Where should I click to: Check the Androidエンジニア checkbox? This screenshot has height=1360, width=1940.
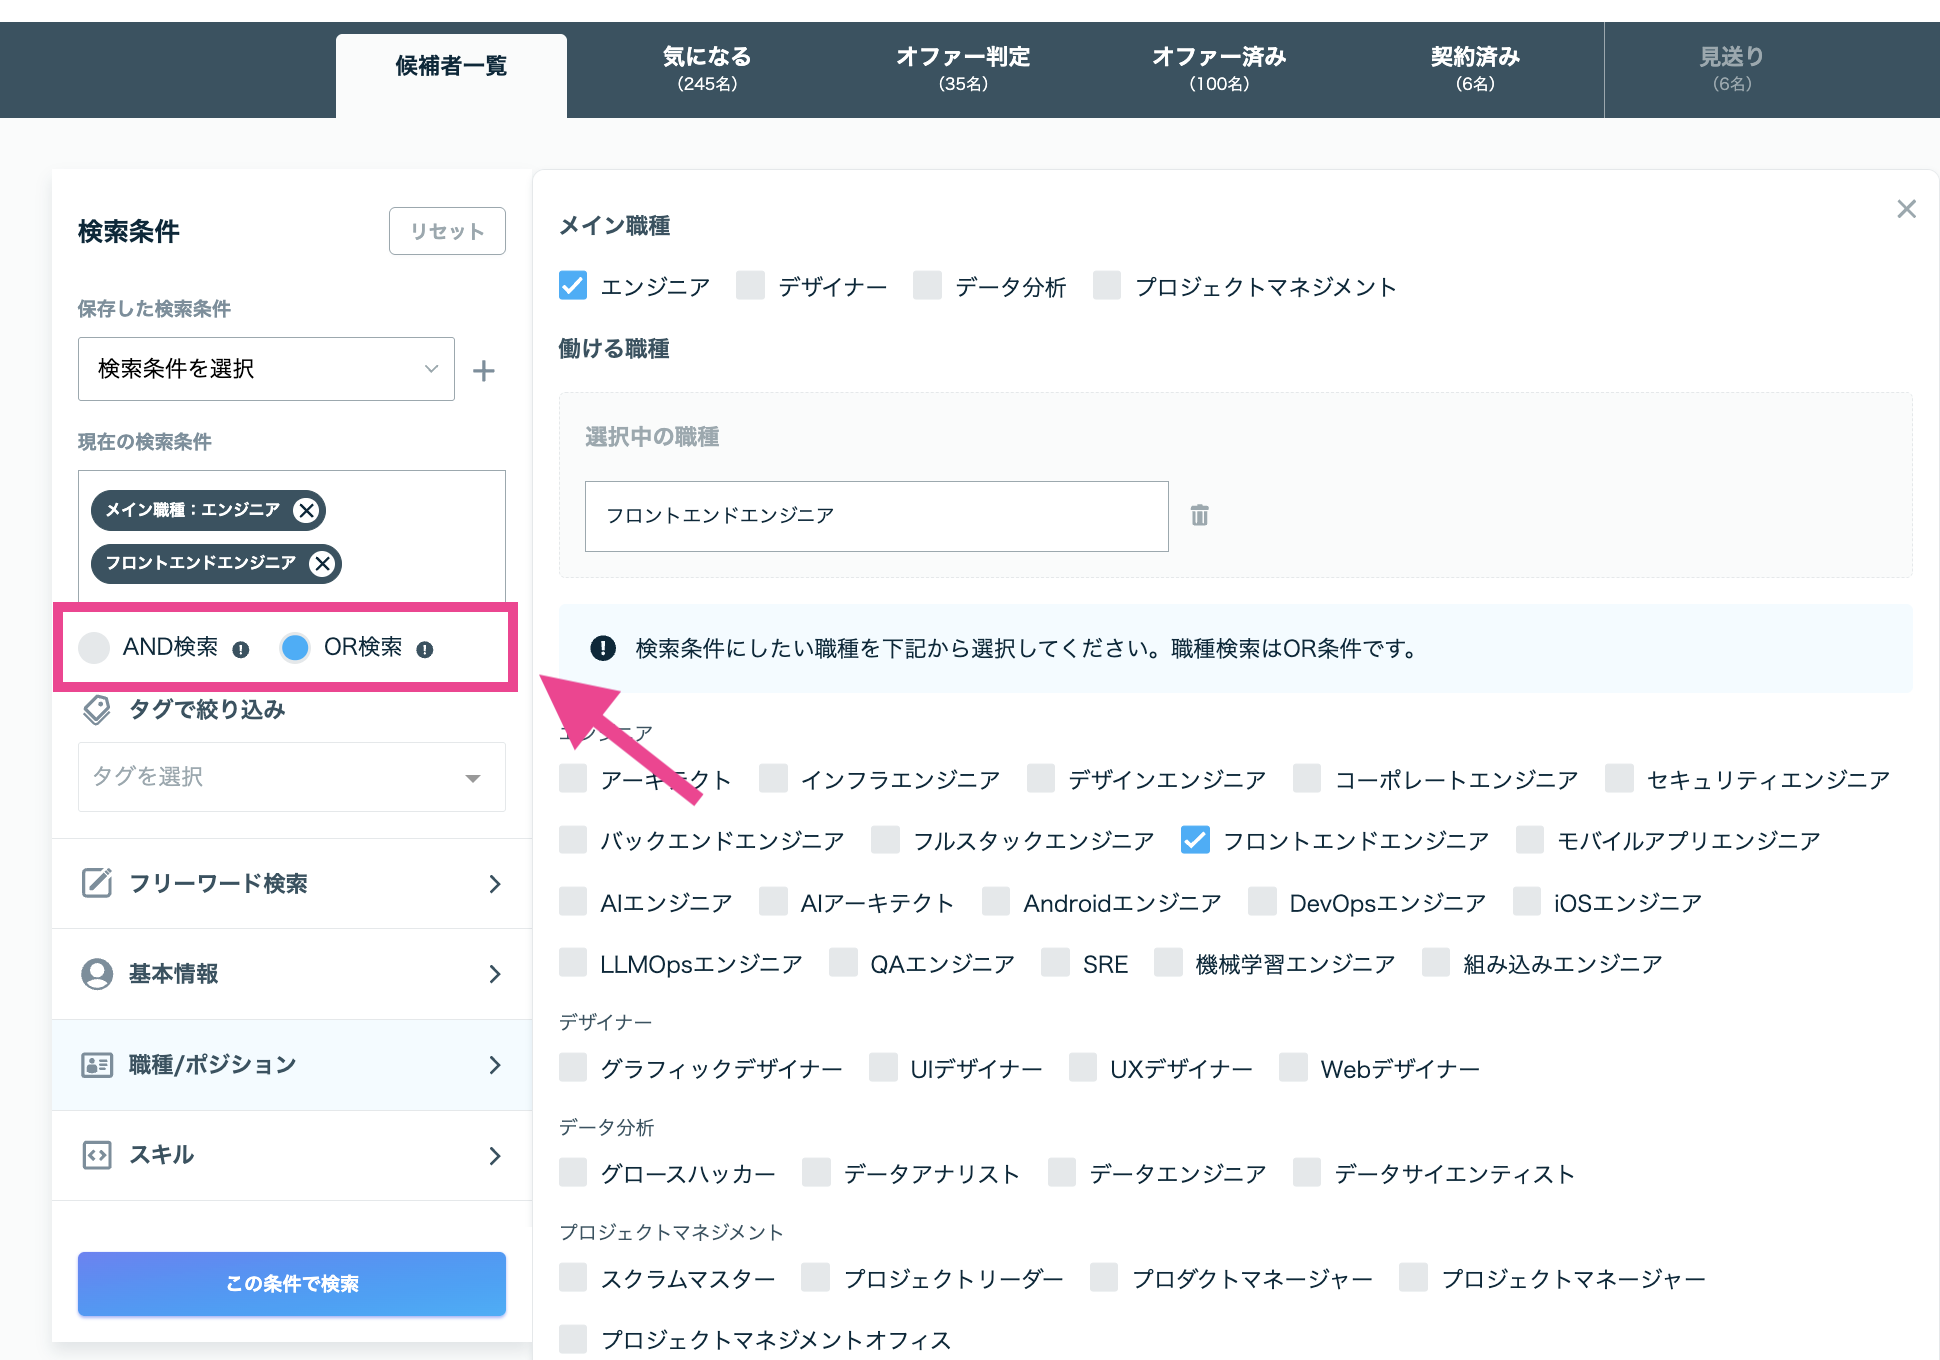[996, 902]
